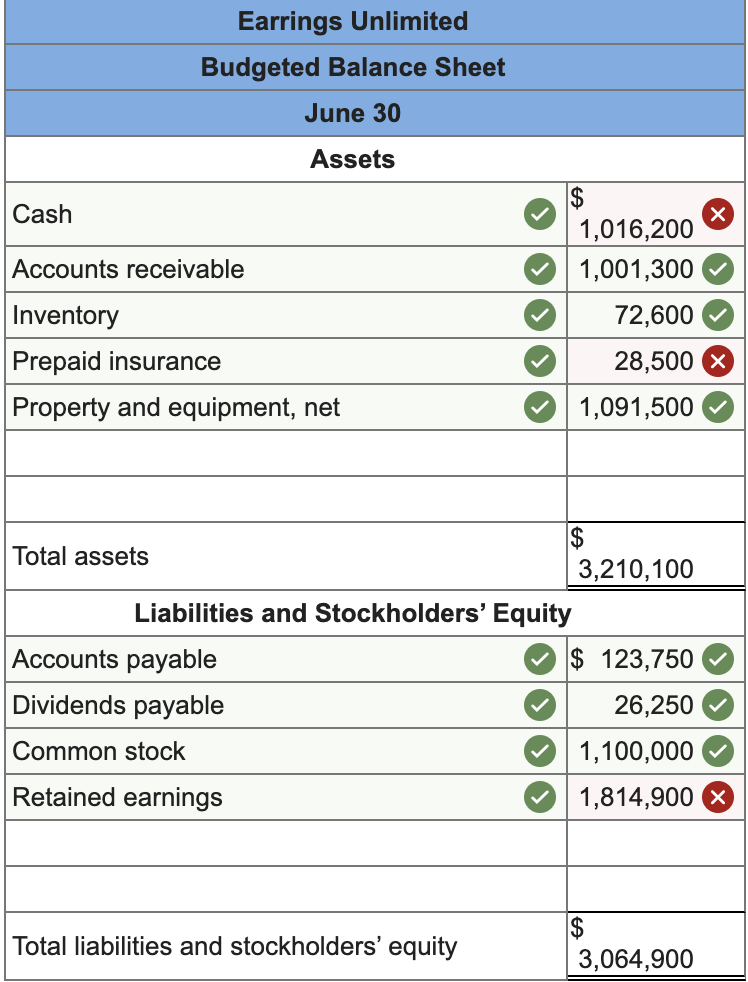Click the Assets section header

(353, 159)
